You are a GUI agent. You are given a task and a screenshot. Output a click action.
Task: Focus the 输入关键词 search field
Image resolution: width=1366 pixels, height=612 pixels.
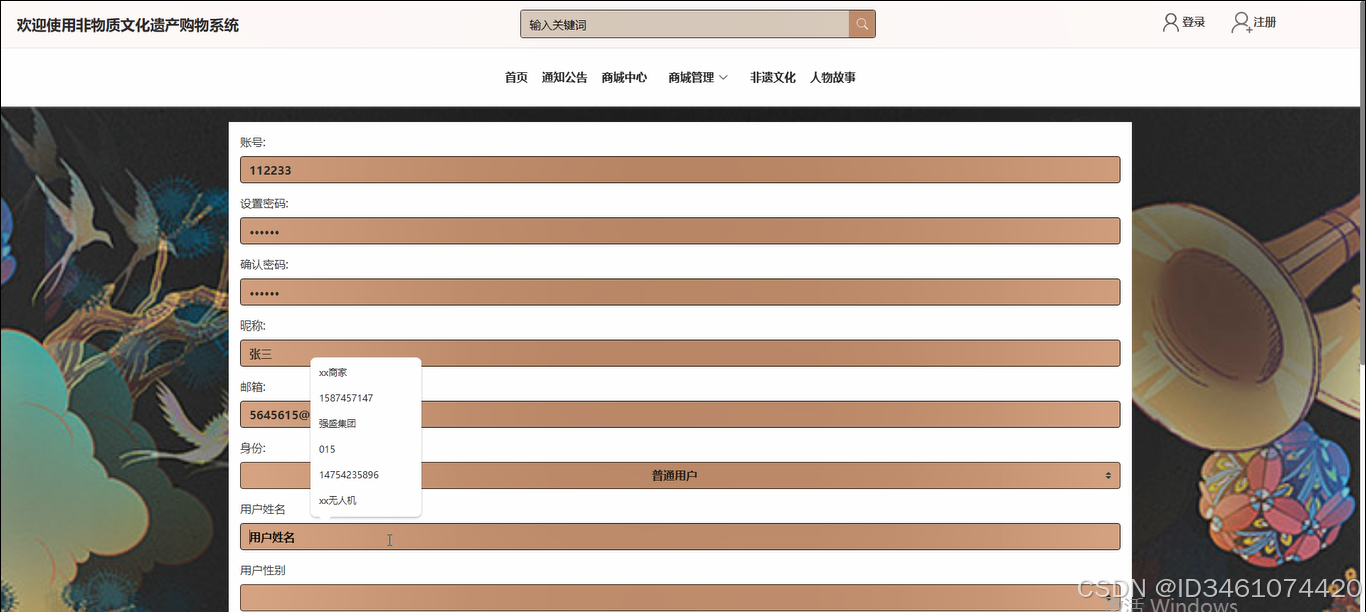click(685, 24)
